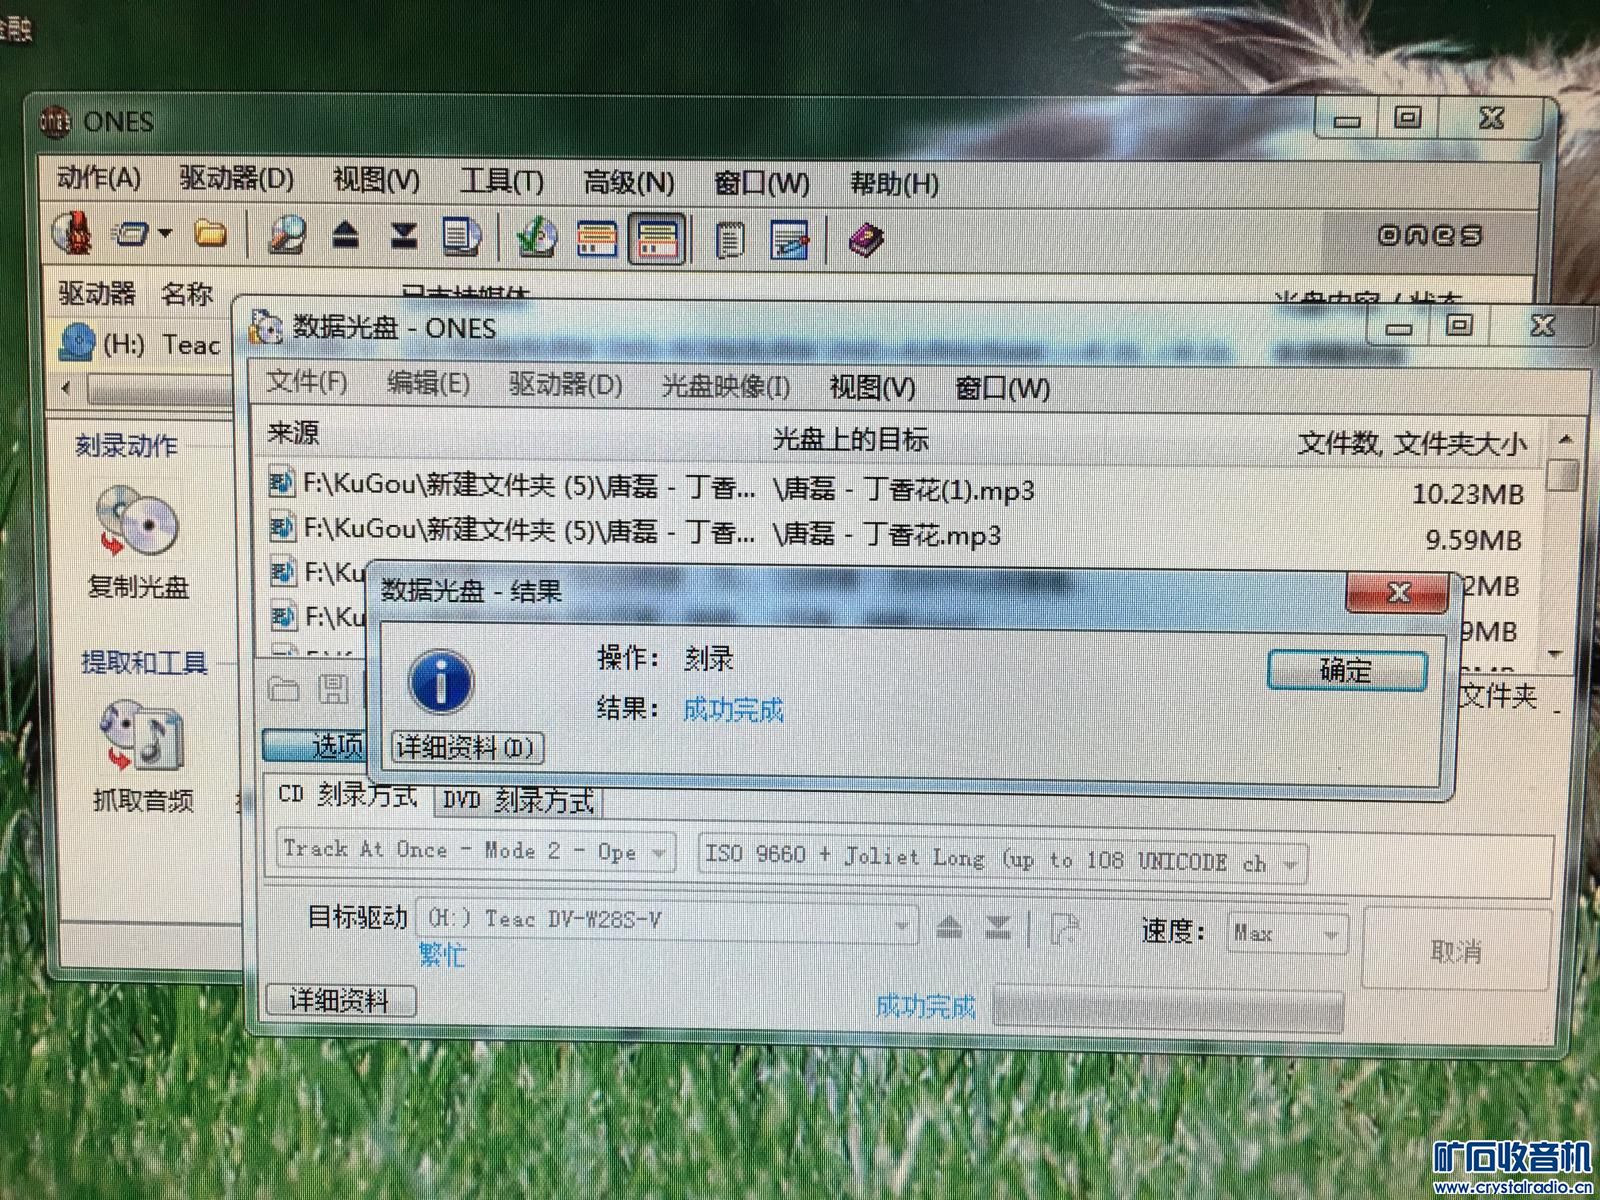Image resolution: width=1600 pixels, height=1200 pixels.
Task: Select the row \唐磊 - 丁香花(1).mp3
Action: point(898,488)
